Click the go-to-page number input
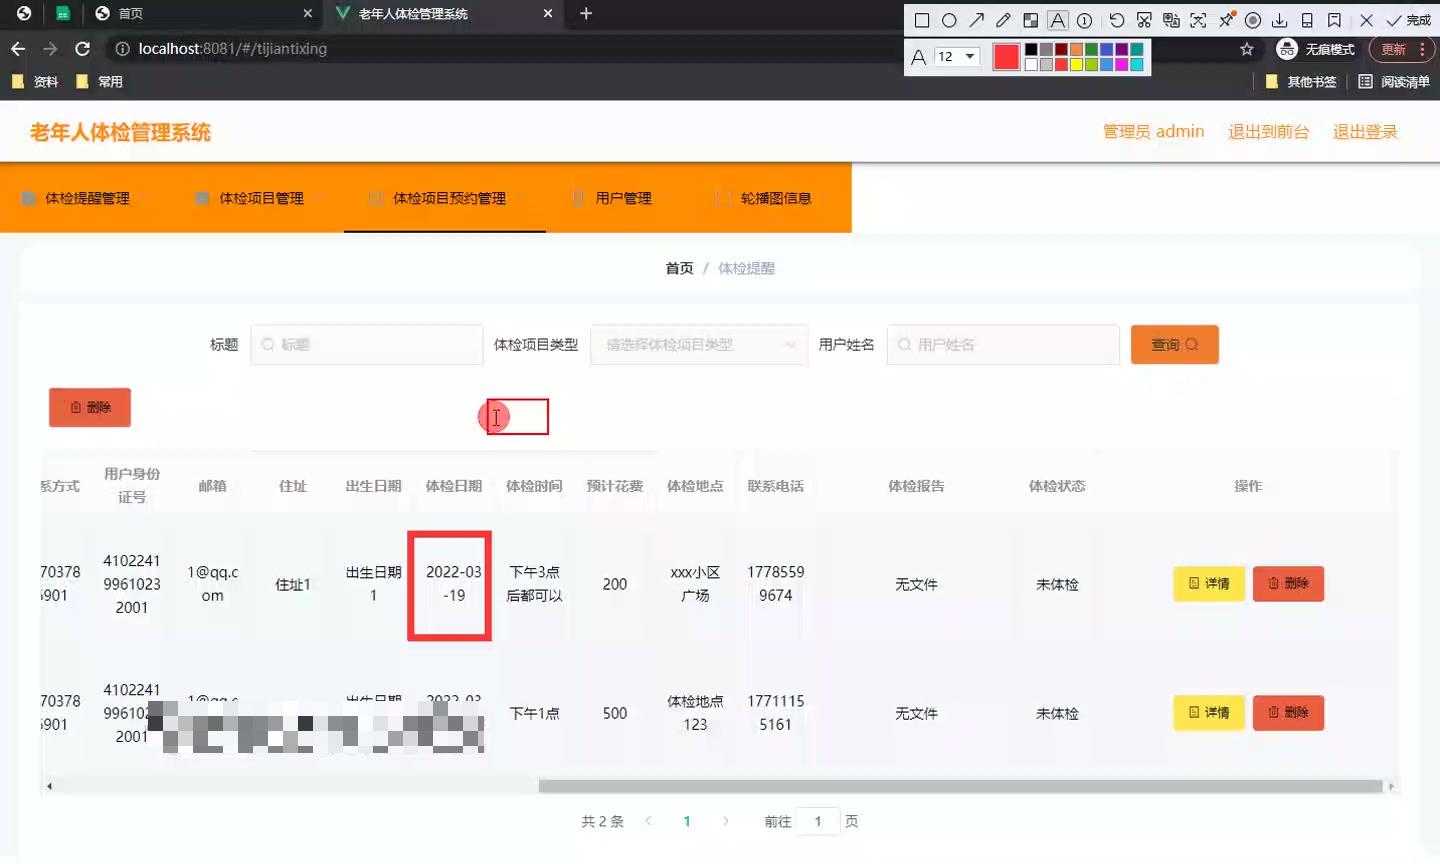Image resolution: width=1440 pixels, height=864 pixels. coord(817,821)
